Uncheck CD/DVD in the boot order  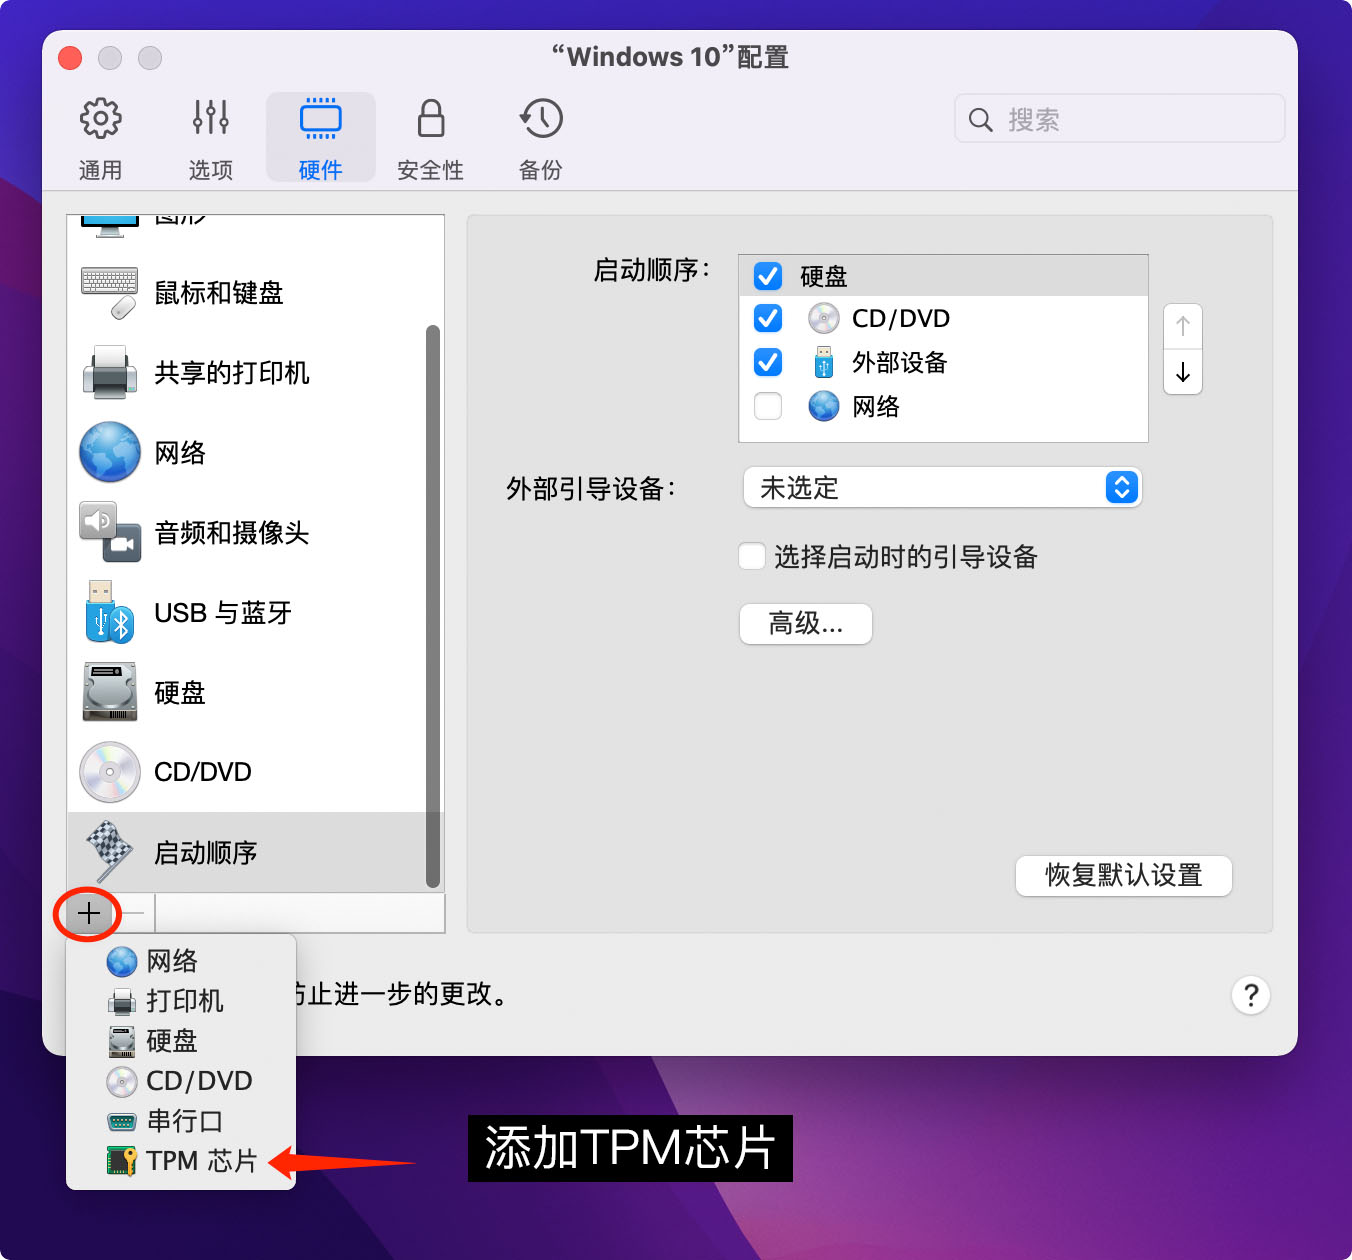(768, 318)
